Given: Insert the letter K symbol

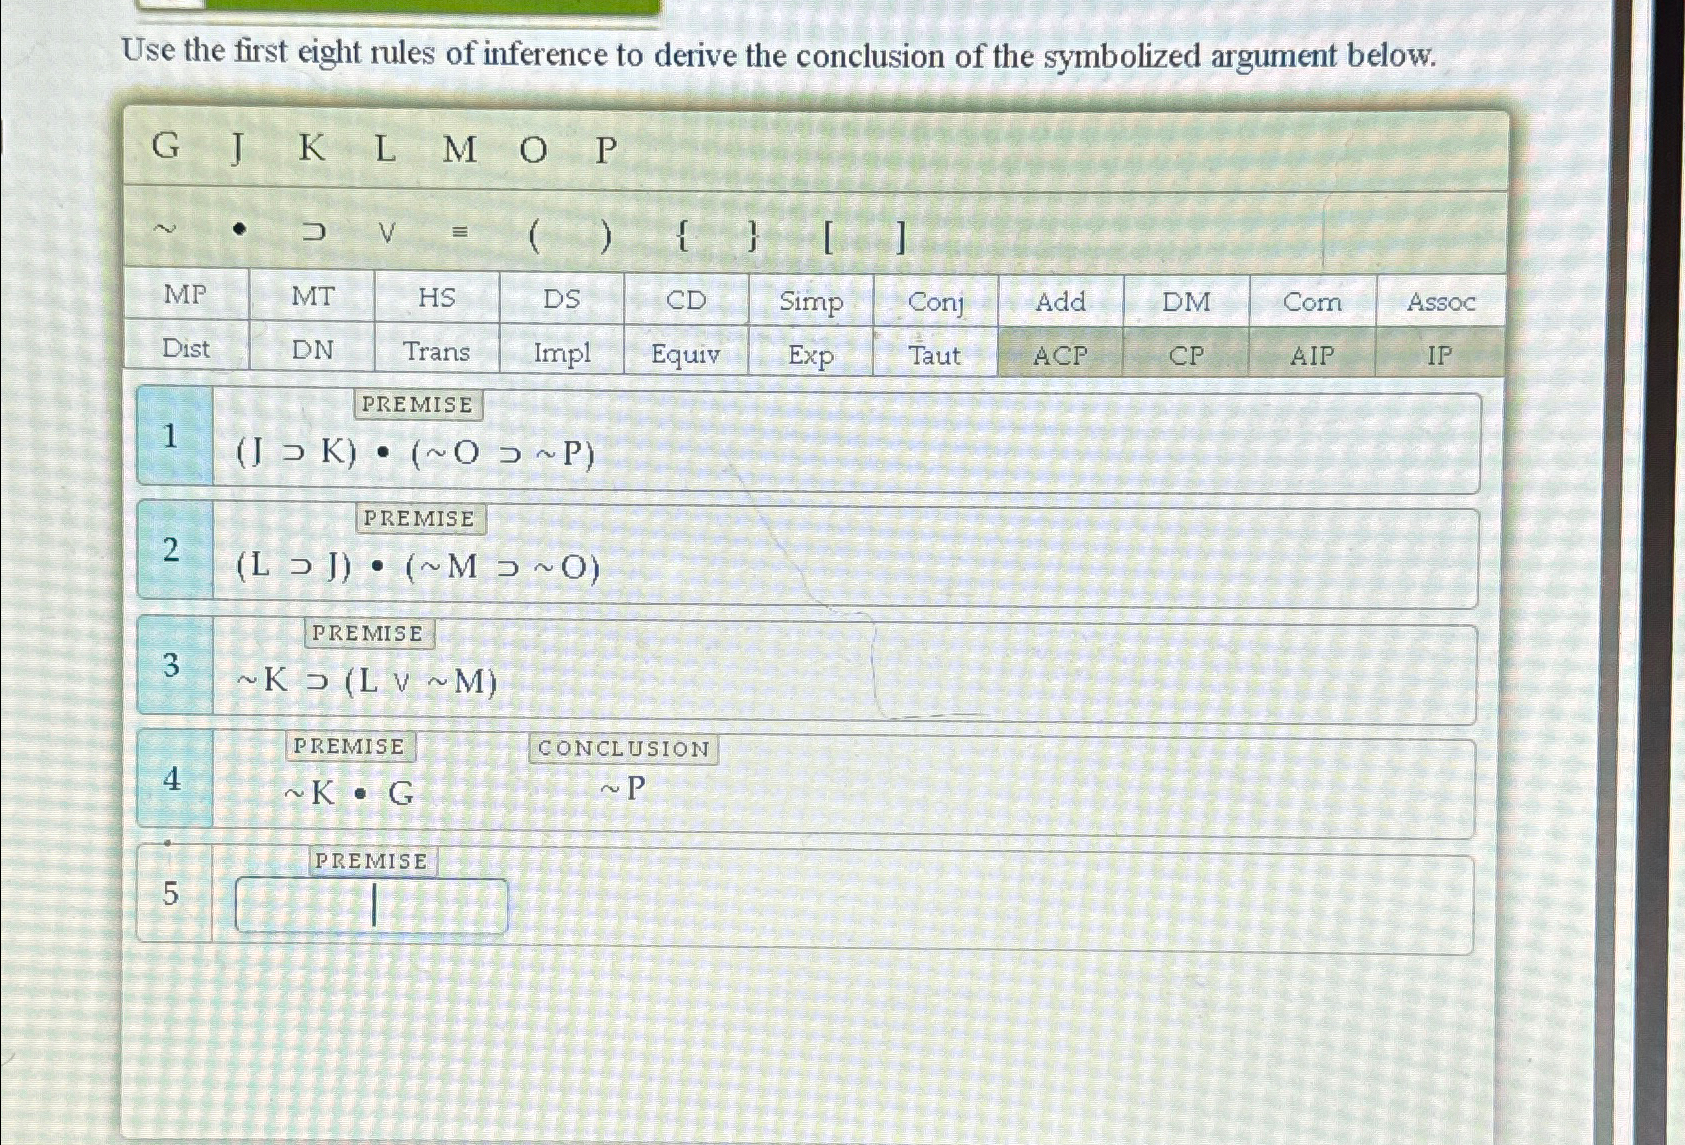Looking at the screenshot, I should pos(311,148).
